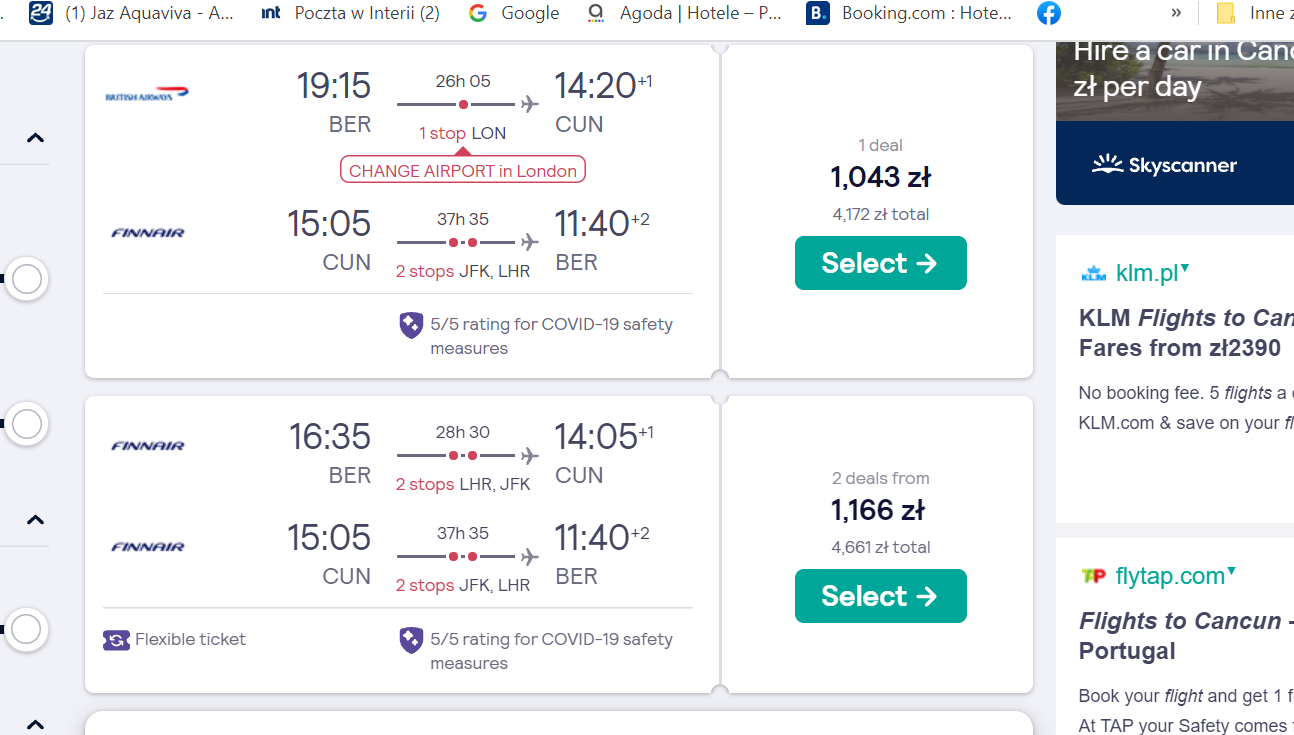Click COVID-19 shield icon in Finnair-only result
1294x735 pixels.
tap(411, 640)
